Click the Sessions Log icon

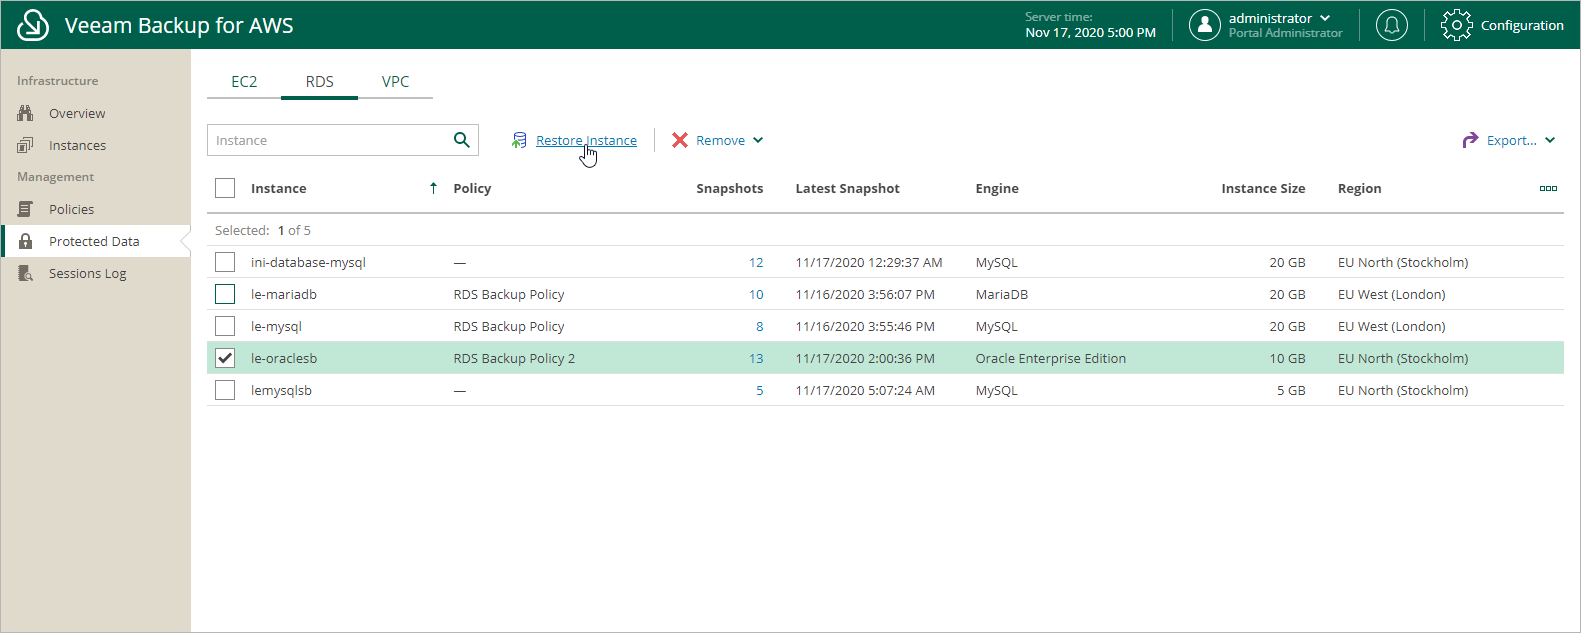point(25,273)
